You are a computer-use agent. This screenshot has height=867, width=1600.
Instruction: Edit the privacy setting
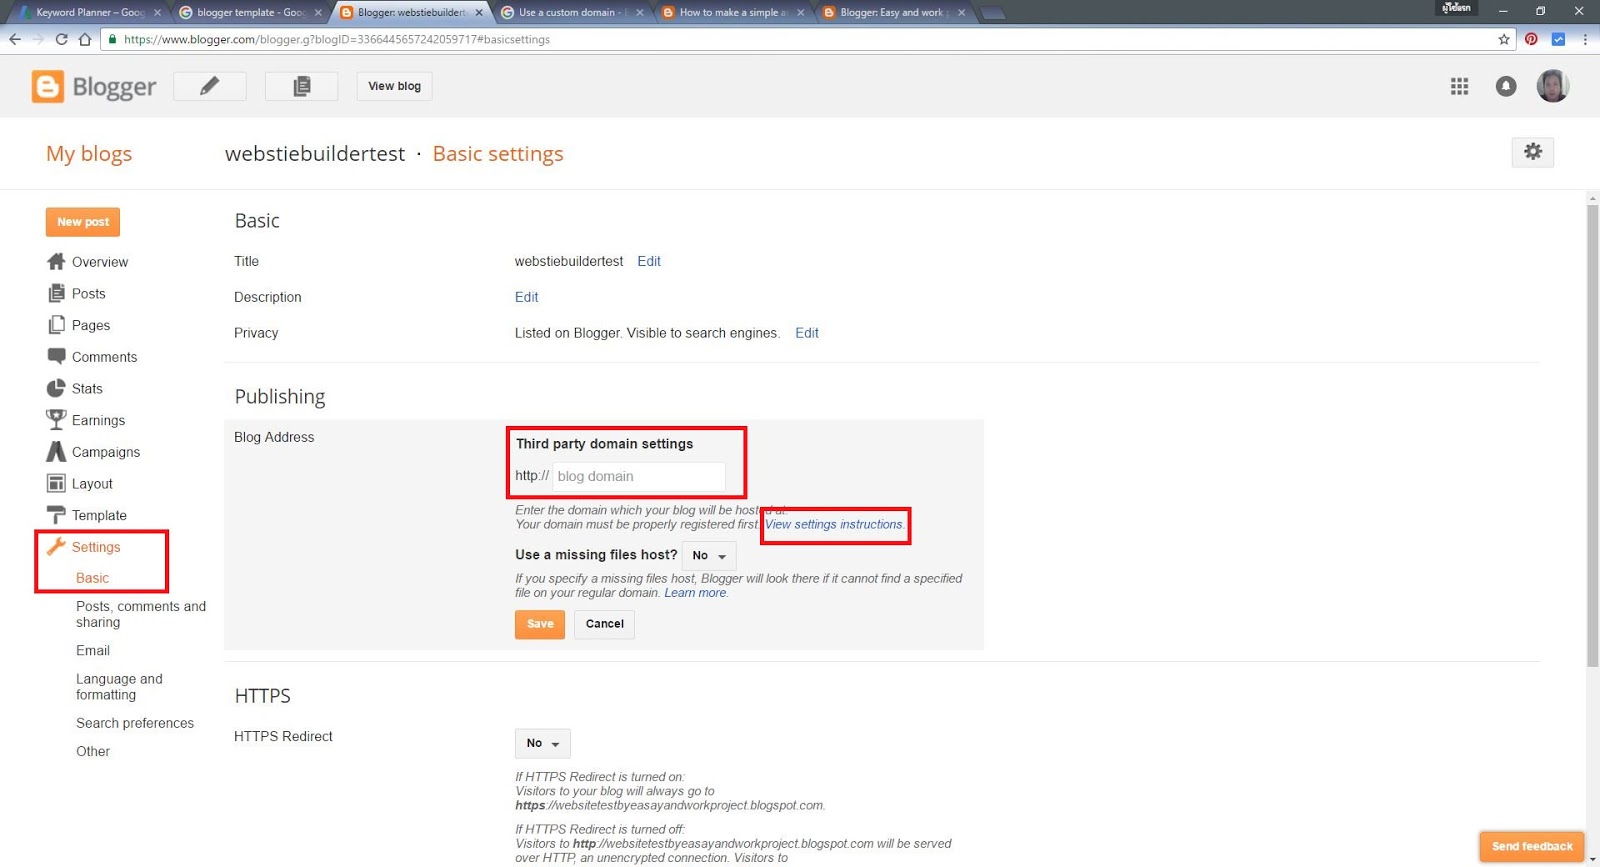pos(807,333)
